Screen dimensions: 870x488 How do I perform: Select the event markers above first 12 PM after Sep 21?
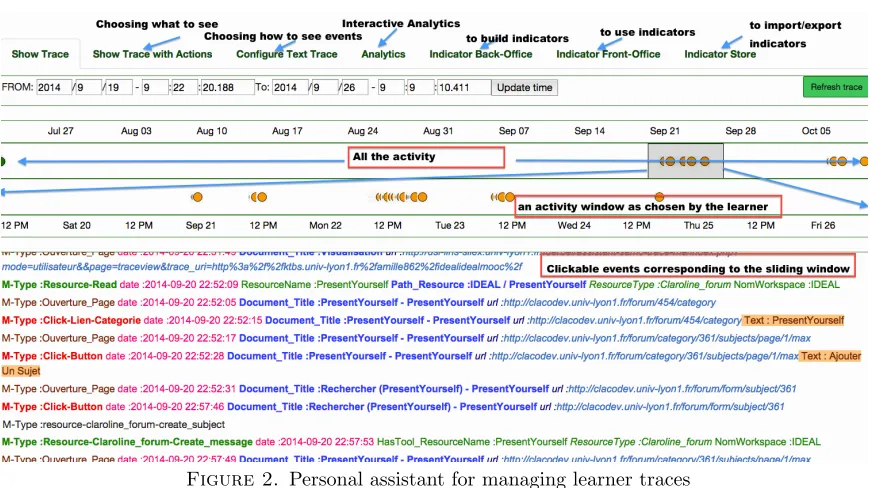pyautogui.click(x=259, y=197)
